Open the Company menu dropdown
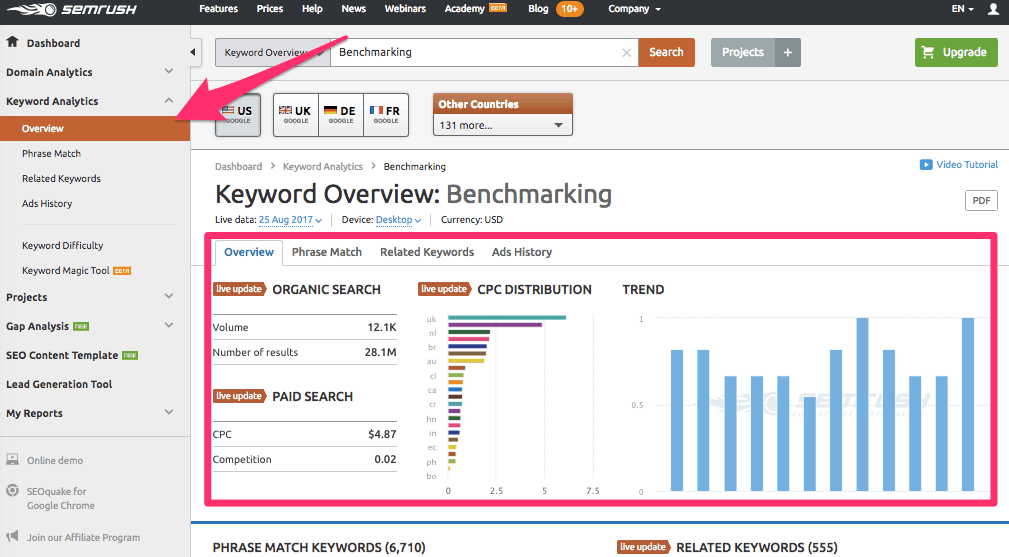Viewport: 1009px width, 557px height. click(634, 9)
